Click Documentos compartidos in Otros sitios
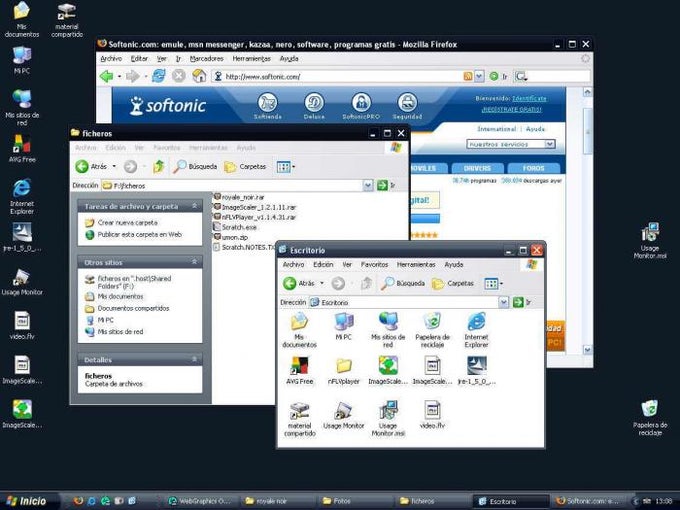The width and height of the screenshot is (680, 510). click(x=133, y=308)
